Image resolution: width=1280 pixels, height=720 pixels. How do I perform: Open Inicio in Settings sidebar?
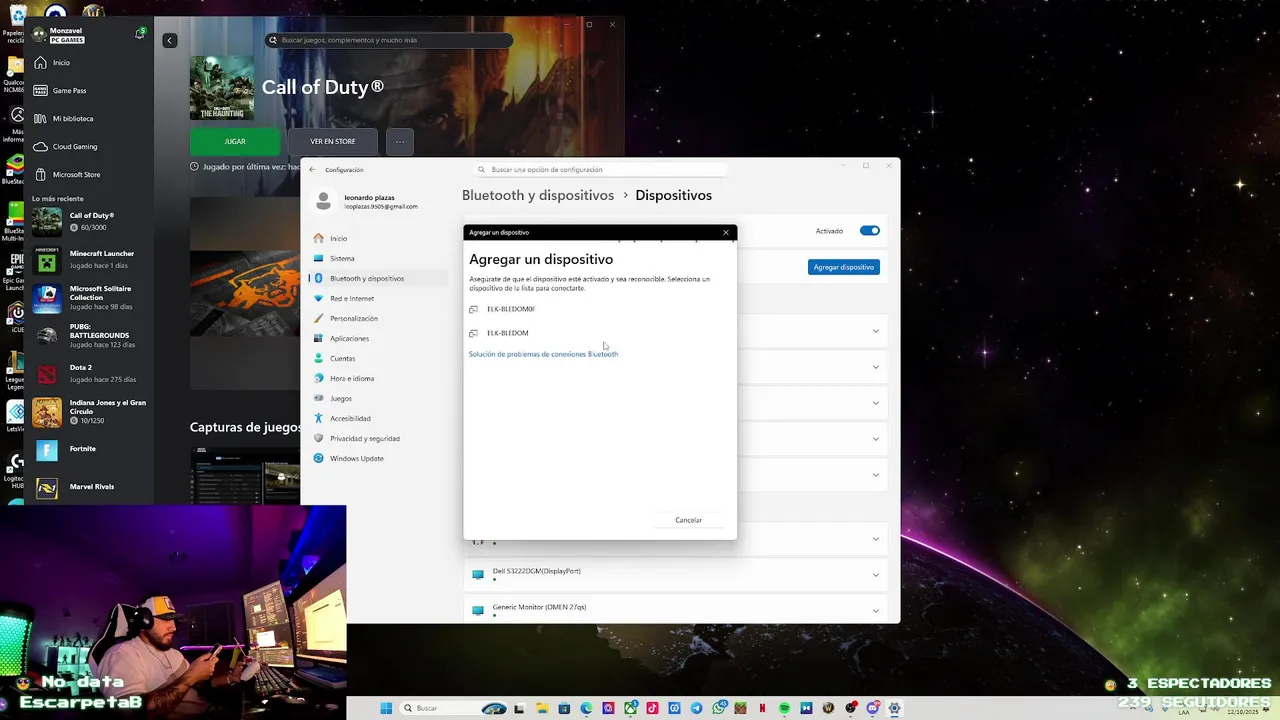pyautogui.click(x=378, y=238)
